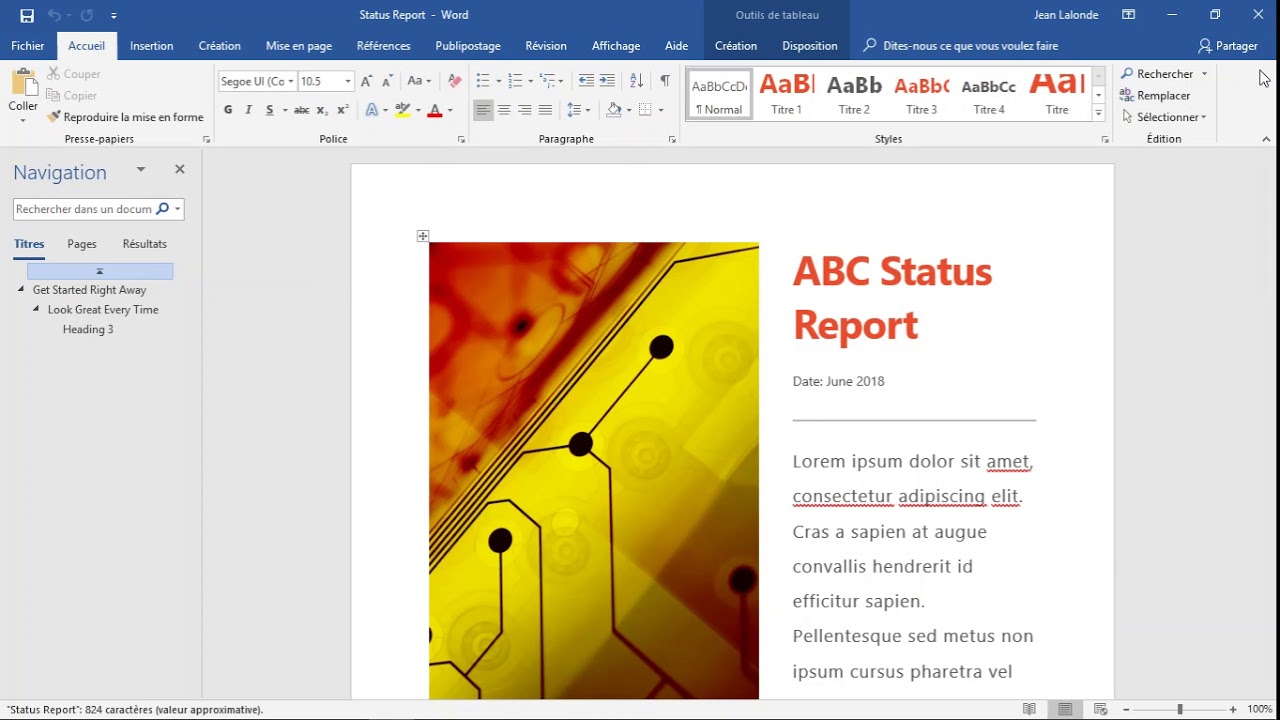The width and height of the screenshot is (1280, 720).
Task: Apply the red font color
Action: (434, 110)
